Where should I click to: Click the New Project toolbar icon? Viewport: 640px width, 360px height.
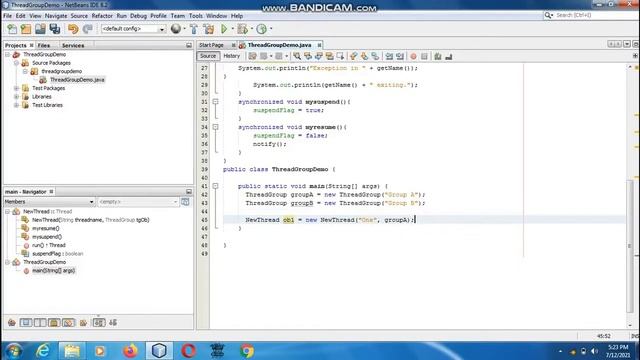[26, 29]
